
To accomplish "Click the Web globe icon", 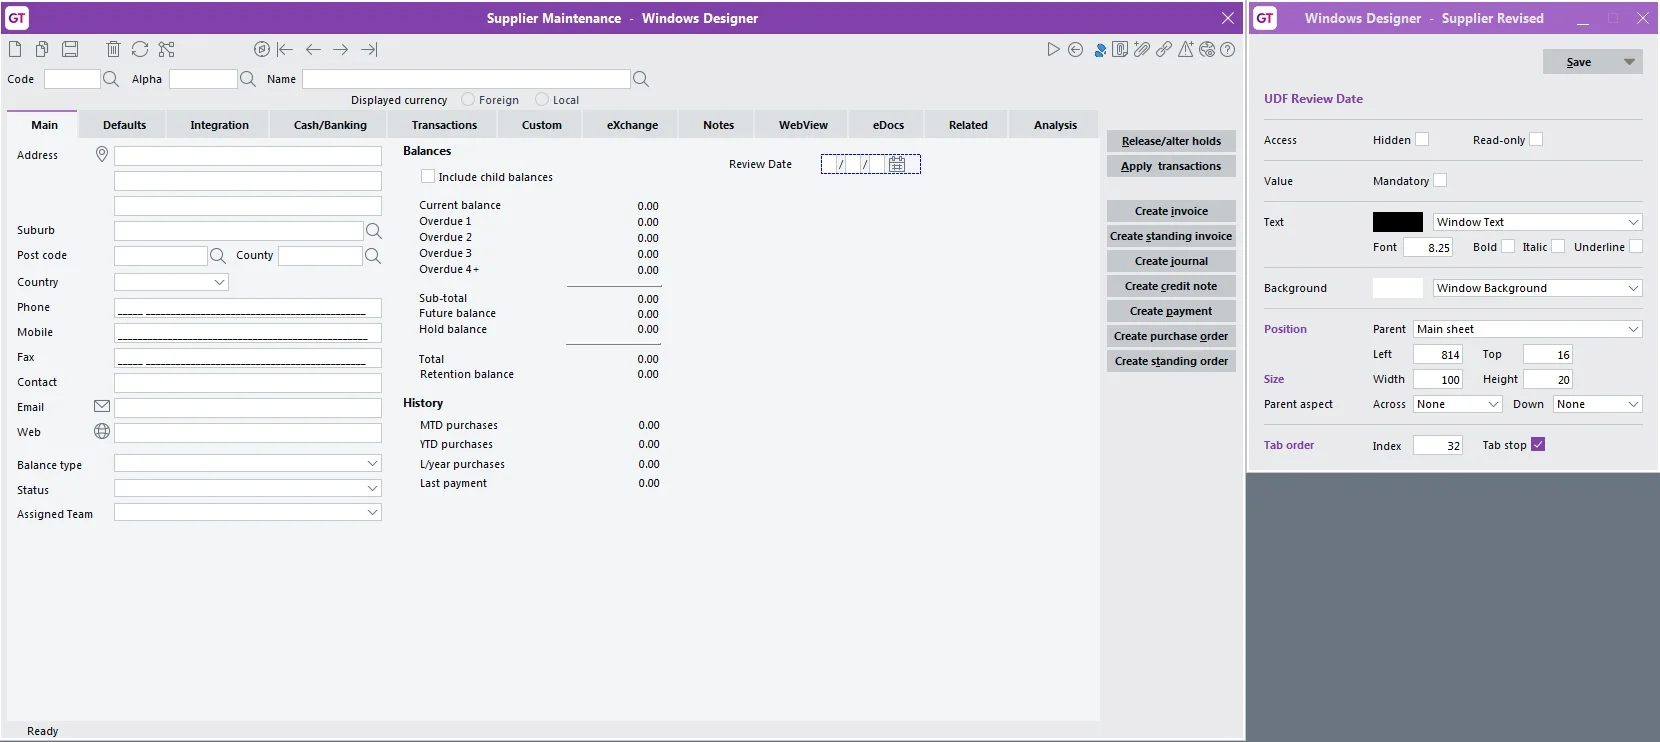I will point(102,431).
